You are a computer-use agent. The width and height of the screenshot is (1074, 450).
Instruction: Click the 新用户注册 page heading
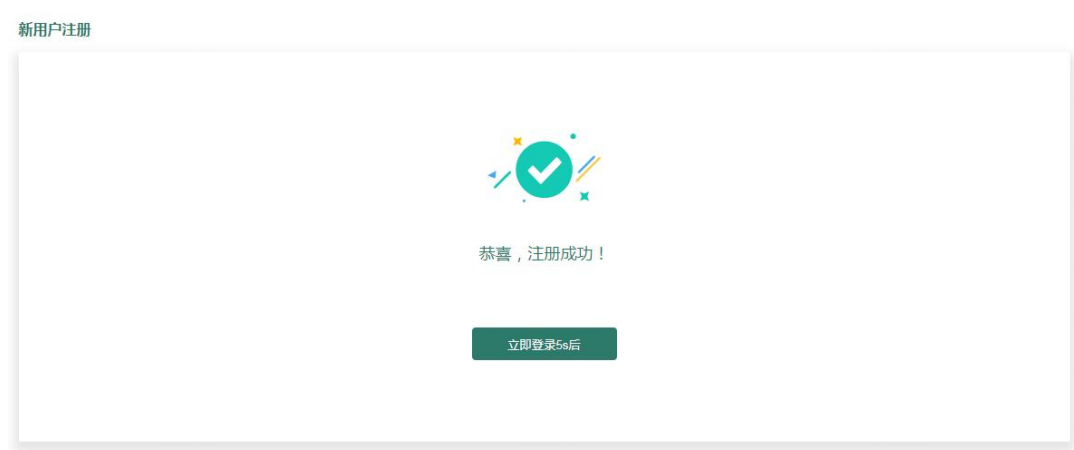tap(55, 29)
